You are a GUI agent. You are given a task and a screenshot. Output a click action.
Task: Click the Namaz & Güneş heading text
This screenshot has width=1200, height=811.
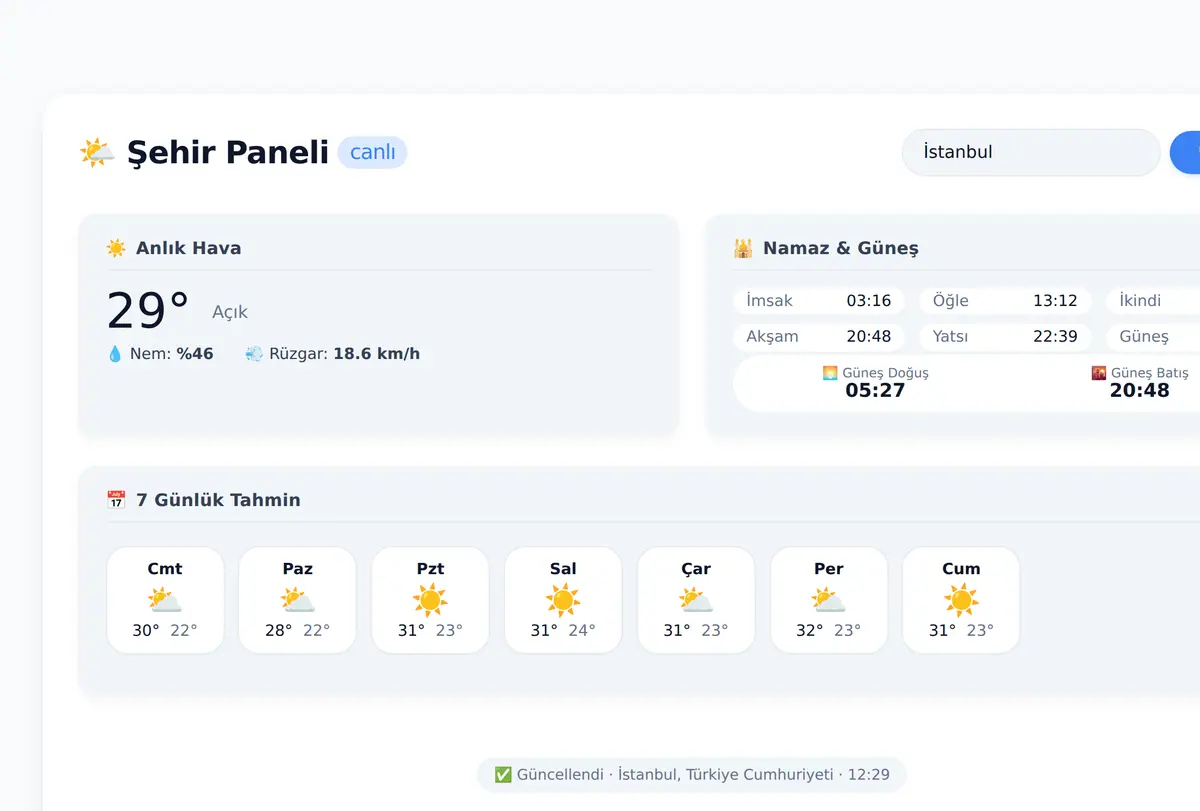coord(841,248)
